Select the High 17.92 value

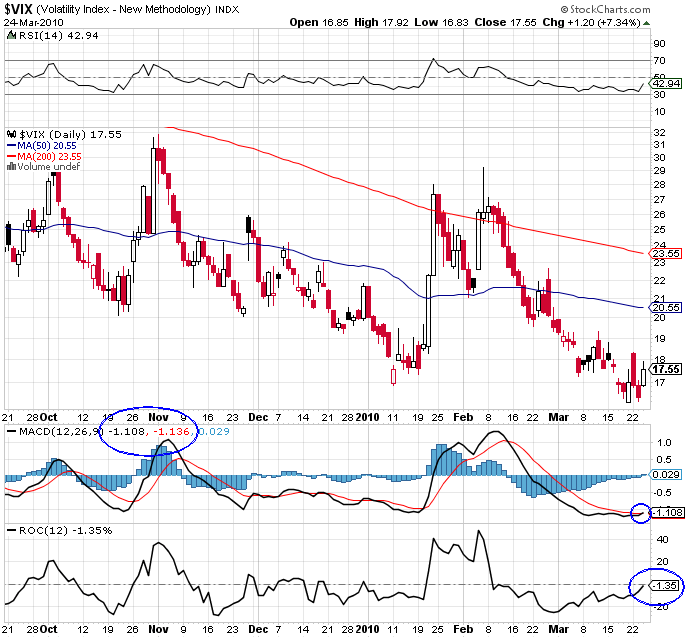tap(381, 22)
